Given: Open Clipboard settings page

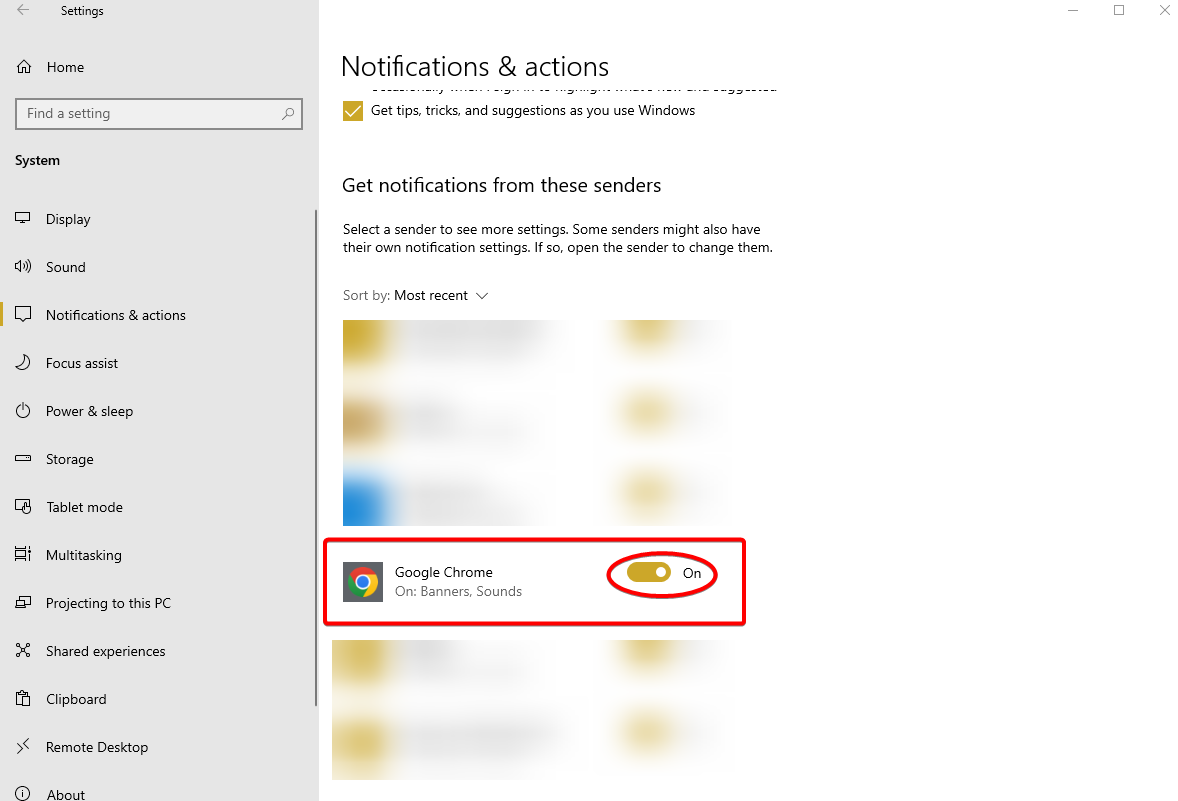Looking at the screenshot, I should pyautogui.click(x=76, y=700).
